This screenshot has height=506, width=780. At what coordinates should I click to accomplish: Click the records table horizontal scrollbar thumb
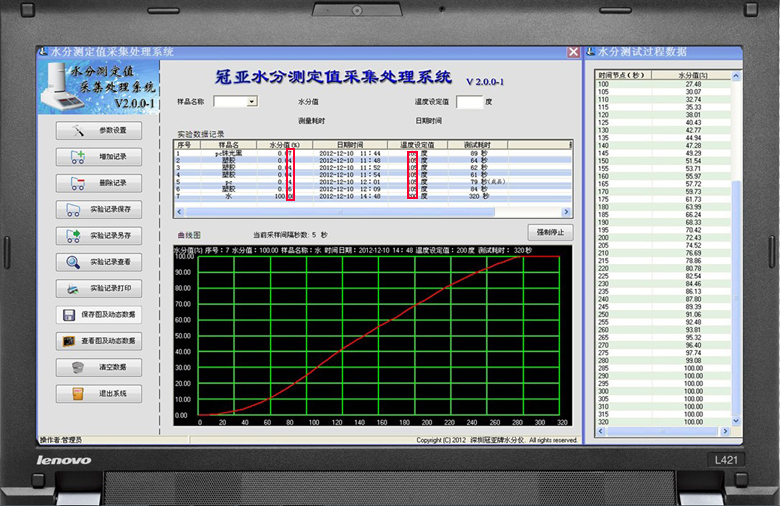click(x=340, y=212)
